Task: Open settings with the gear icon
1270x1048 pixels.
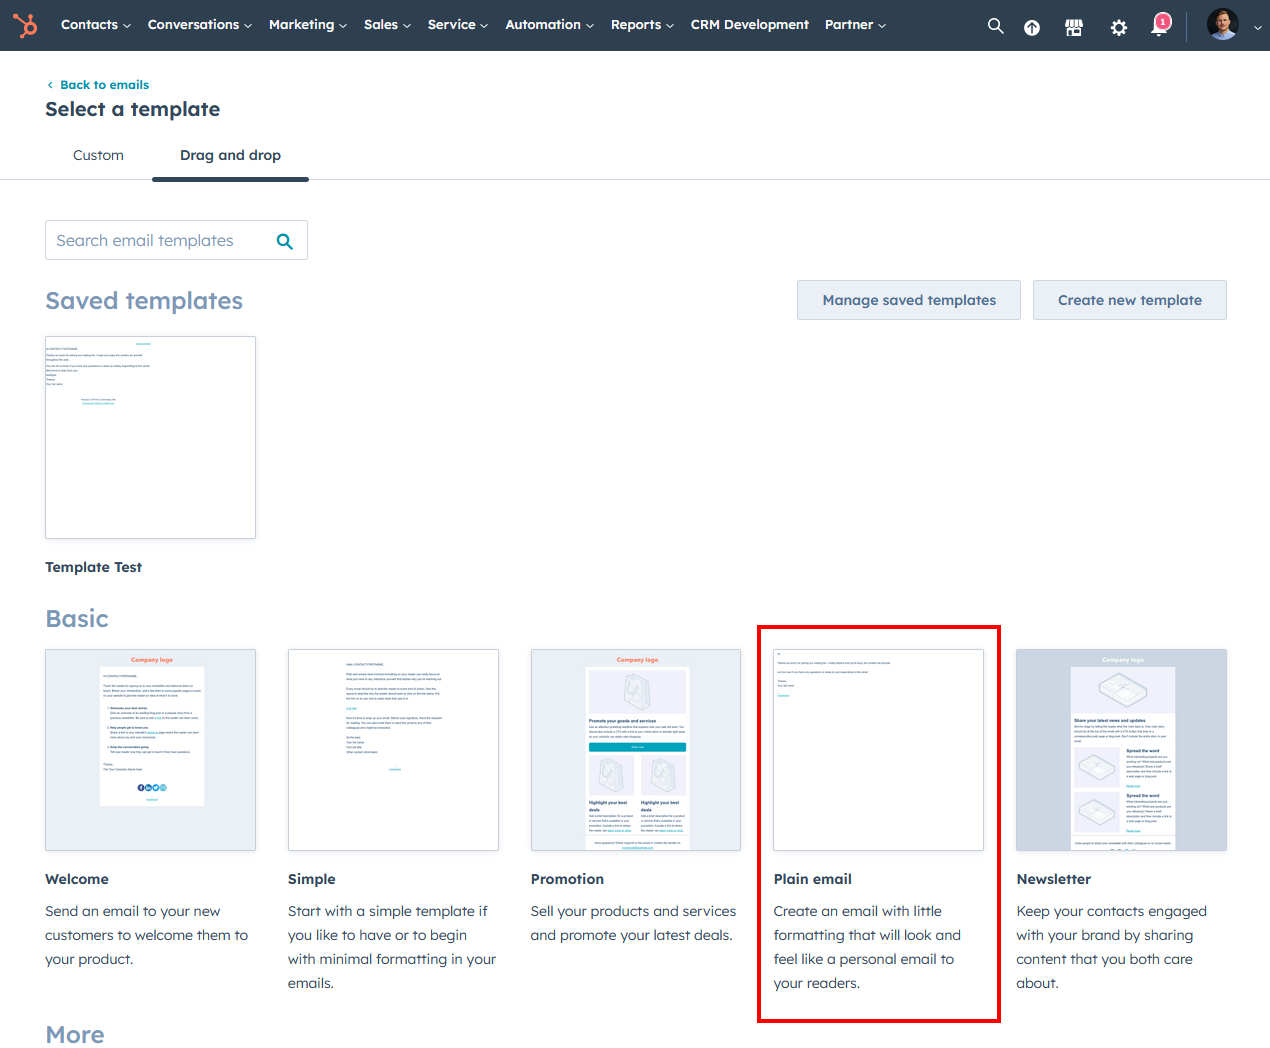Action: pos(1117,27)
